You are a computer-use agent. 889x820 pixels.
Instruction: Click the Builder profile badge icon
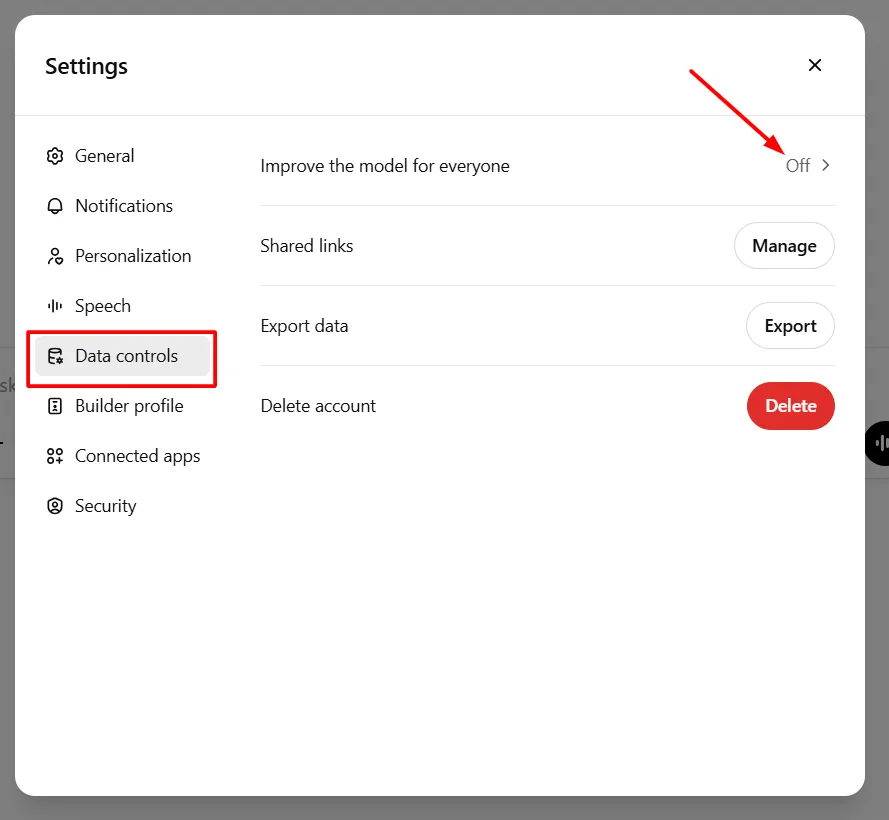point(55,406)
